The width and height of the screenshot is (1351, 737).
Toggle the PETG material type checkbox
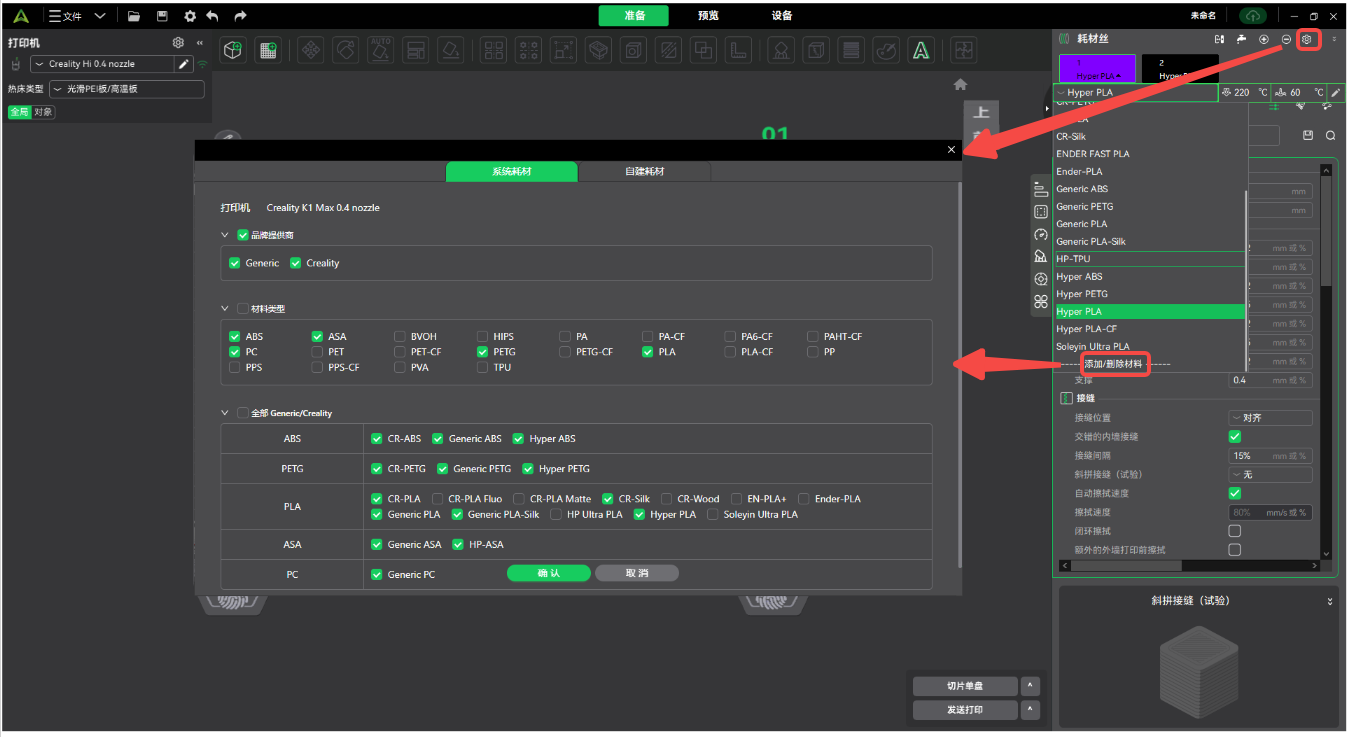[484, 352]
